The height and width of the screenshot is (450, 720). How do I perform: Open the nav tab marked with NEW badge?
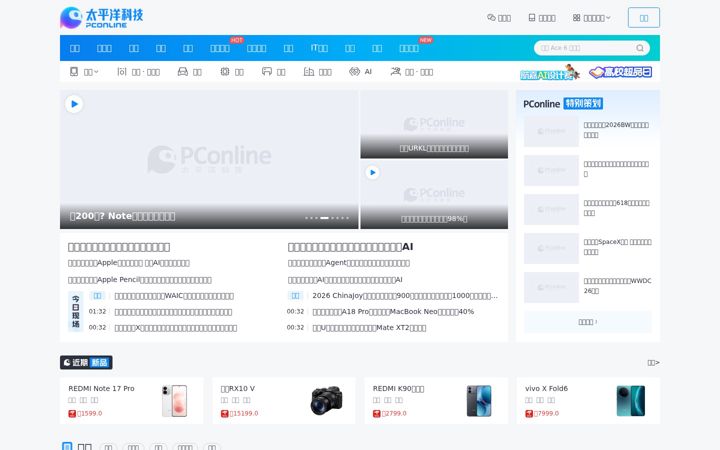(x=409, y=48)
